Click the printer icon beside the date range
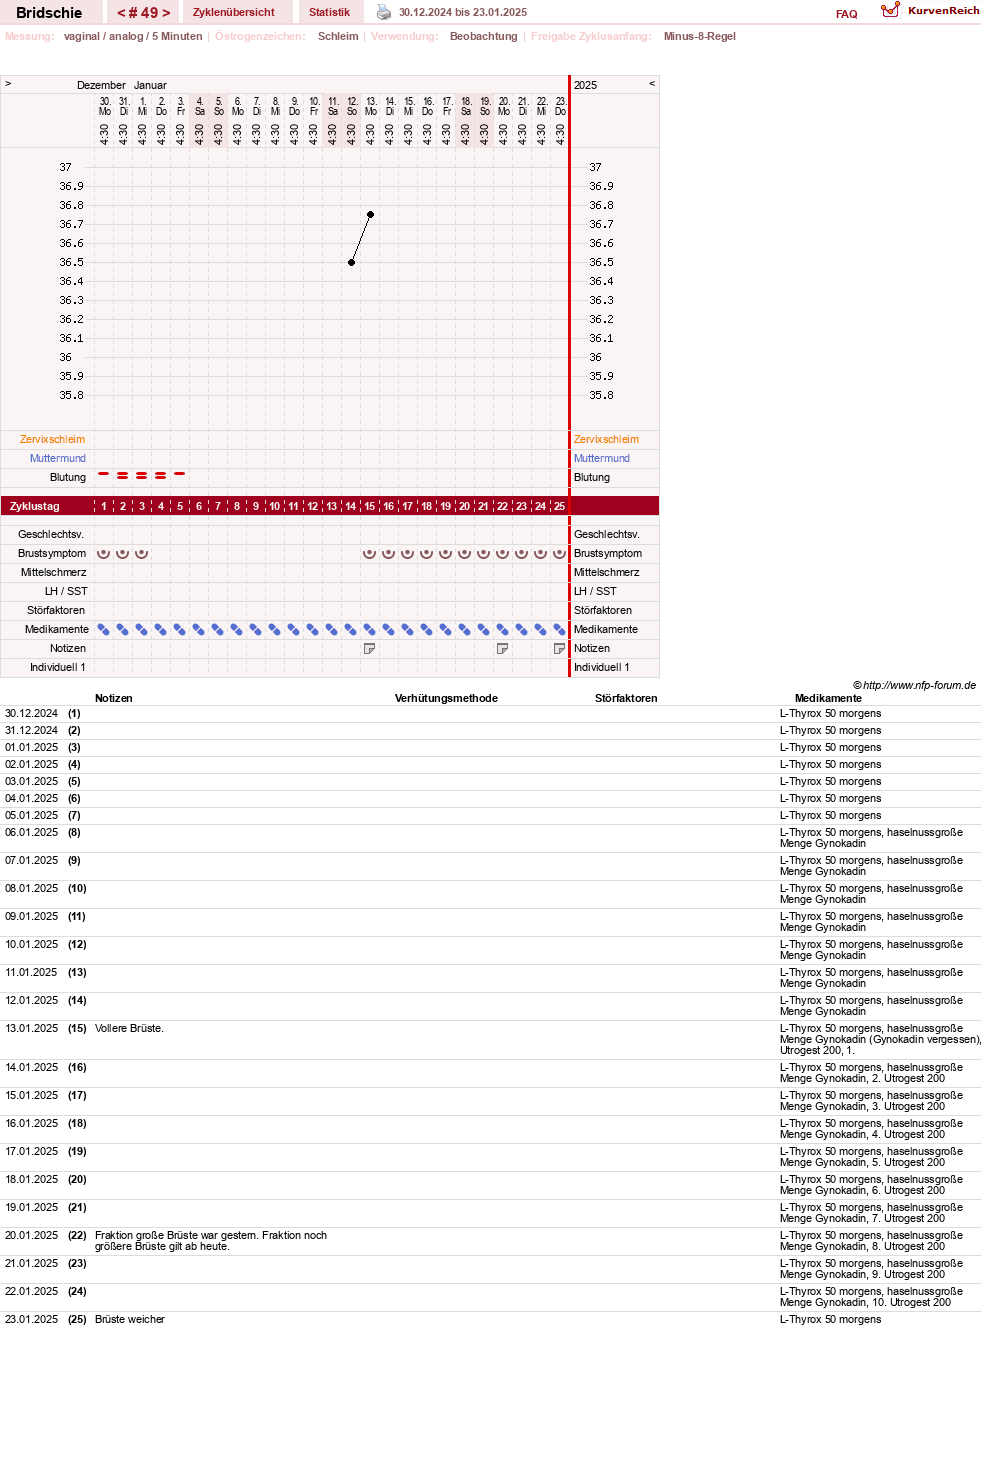The image size is (981, 1469). 384,12
